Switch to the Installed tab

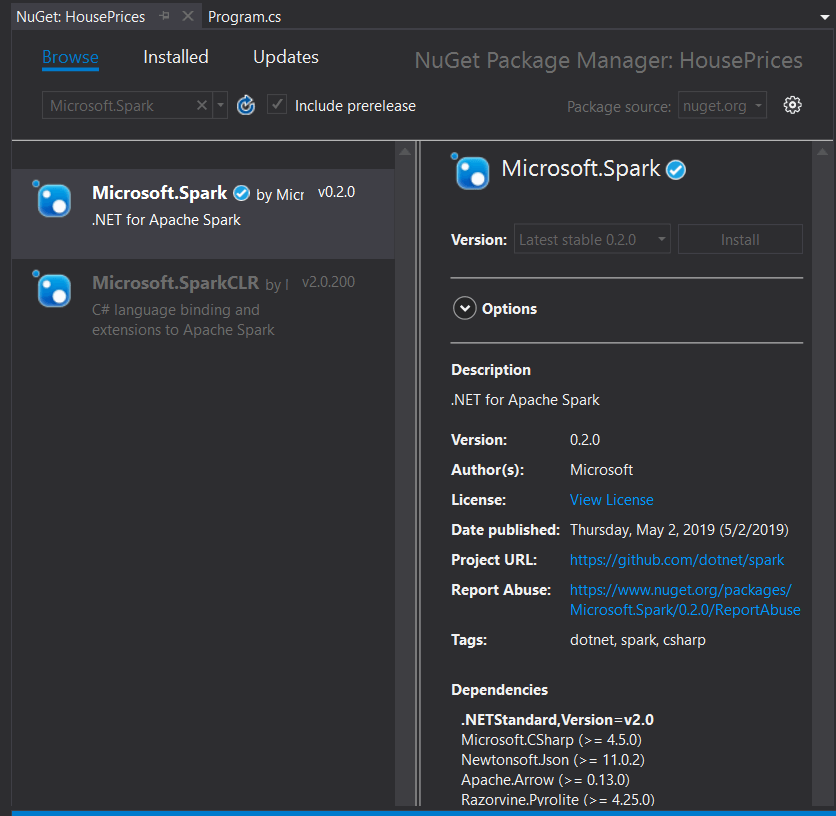[176, 57]
